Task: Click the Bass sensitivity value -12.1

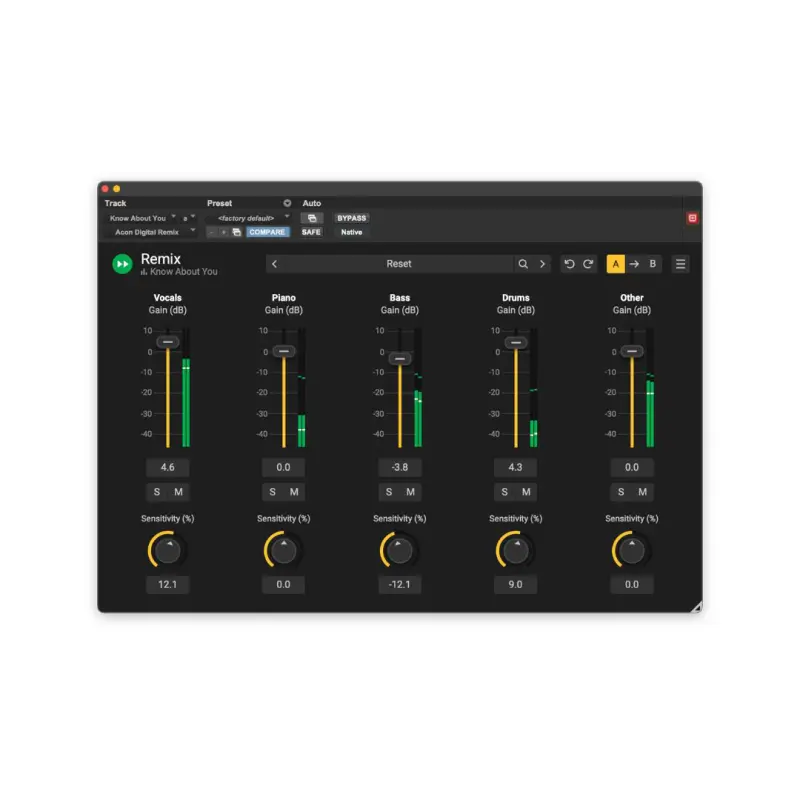Action: tap(399, 585)
